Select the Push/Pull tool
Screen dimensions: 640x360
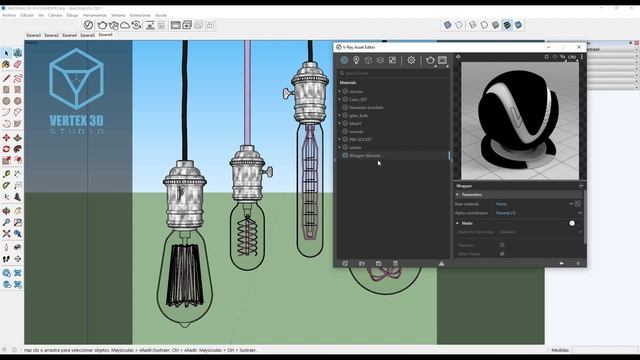coord(18,138)
